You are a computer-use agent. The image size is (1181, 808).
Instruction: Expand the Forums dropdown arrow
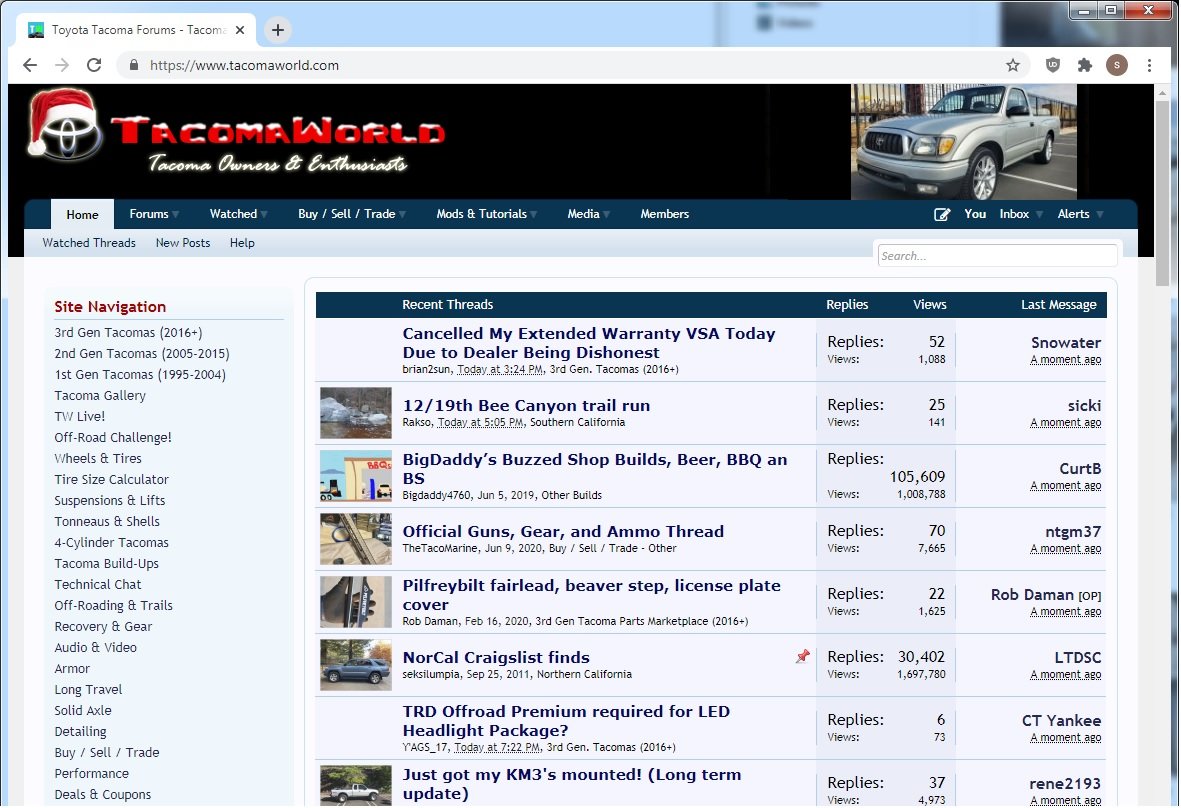click(x=175, y=215)
